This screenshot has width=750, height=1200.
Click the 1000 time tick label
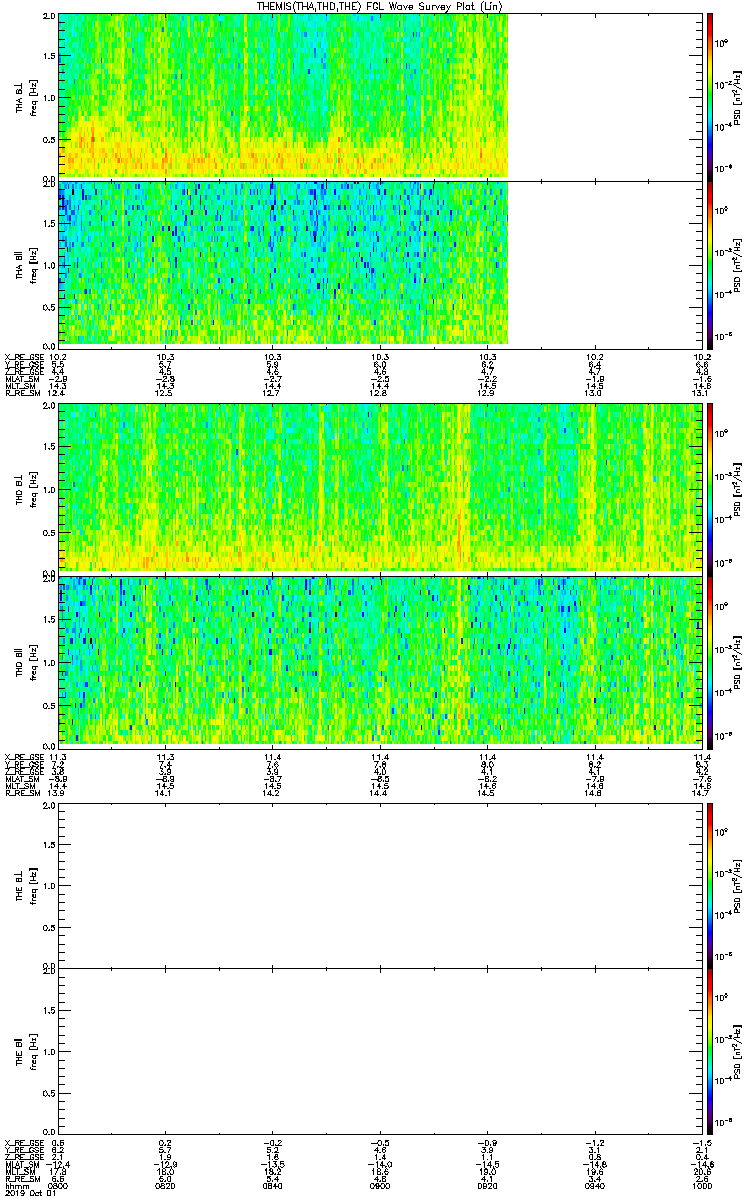pos(701,1187)
